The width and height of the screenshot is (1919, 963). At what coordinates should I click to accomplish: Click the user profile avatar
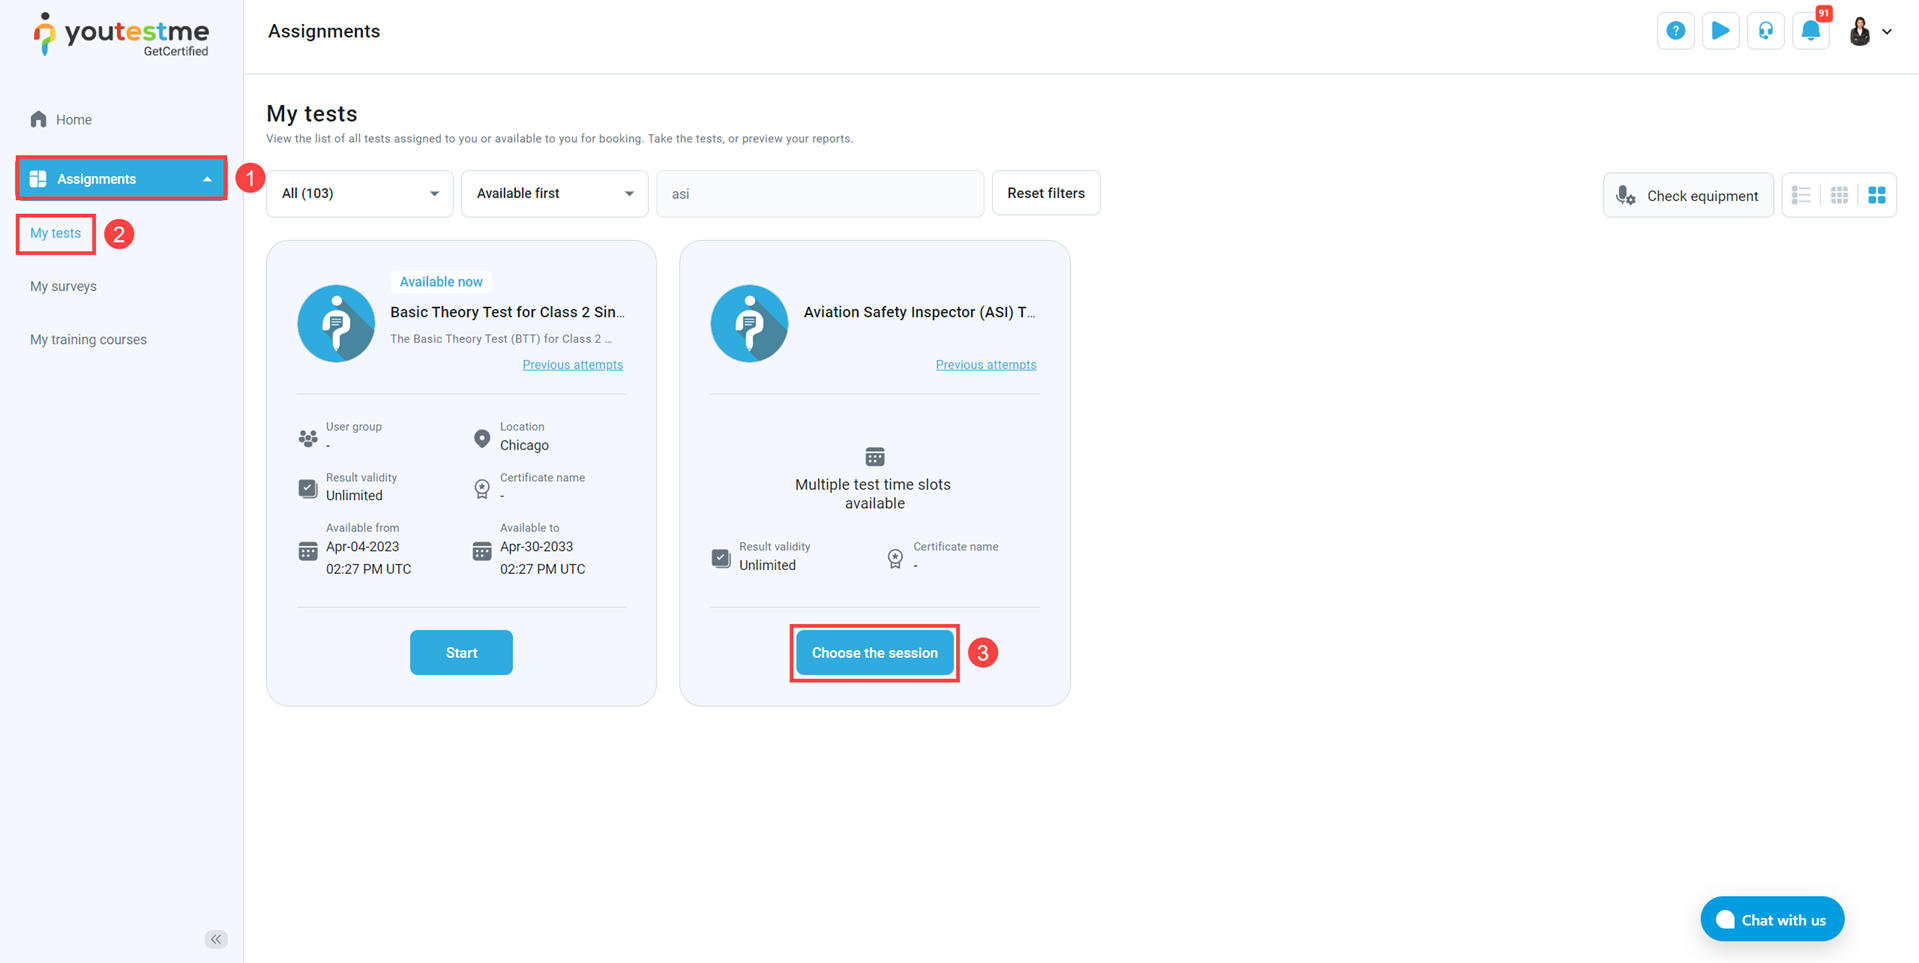pos(1859,31)
